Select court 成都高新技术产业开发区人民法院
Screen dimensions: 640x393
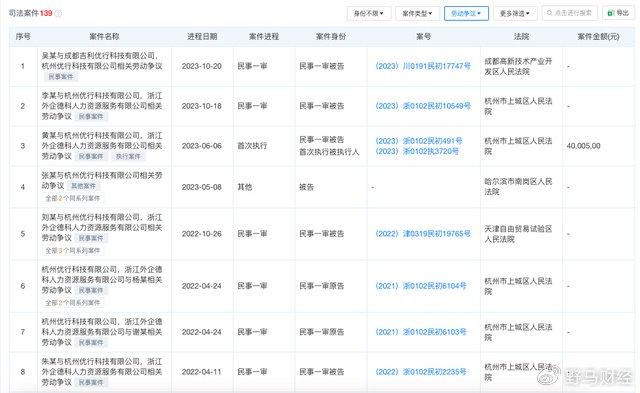(x=518, y=66)
